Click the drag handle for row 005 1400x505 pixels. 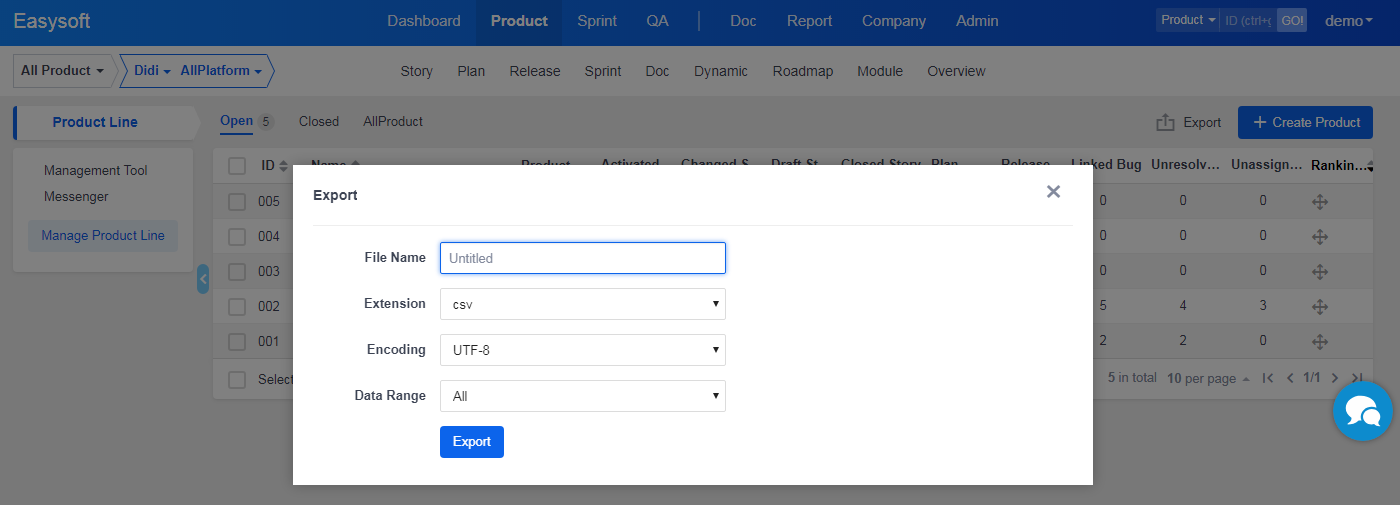[x=1320, y=201]
